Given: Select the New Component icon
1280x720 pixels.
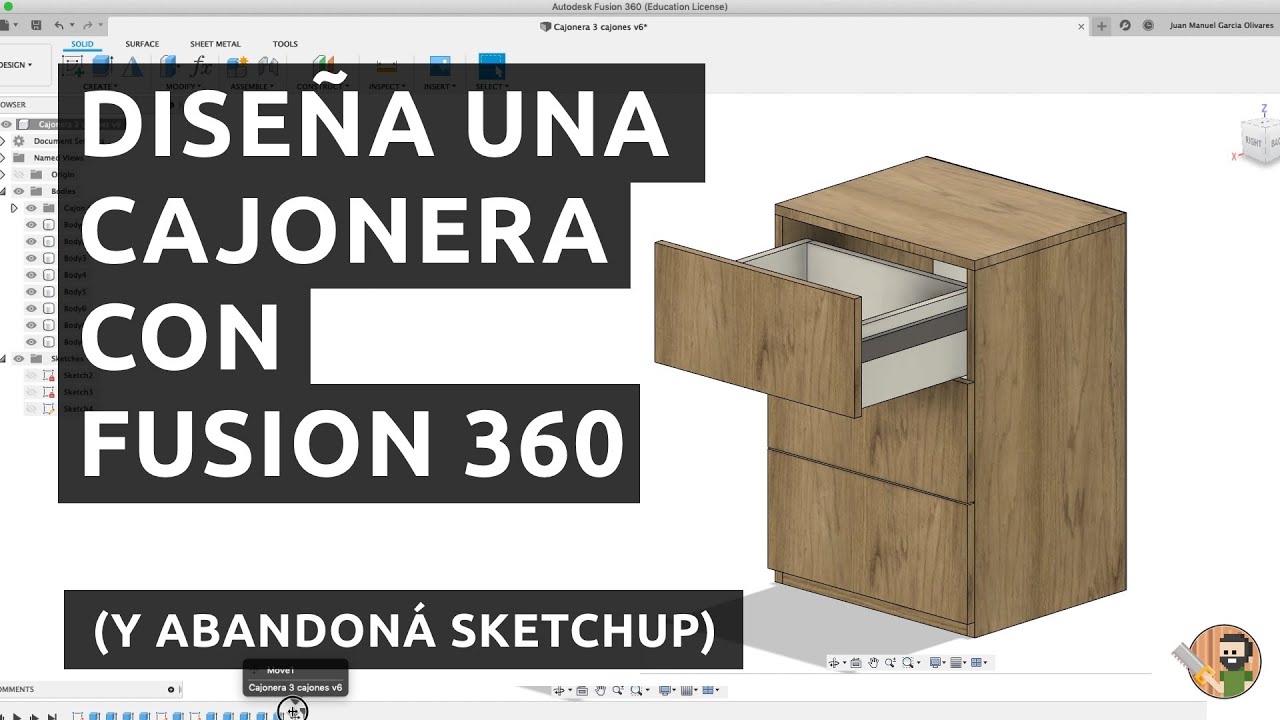Looking at the screenshot, I should pyautogui.click(x=237, y=66).
